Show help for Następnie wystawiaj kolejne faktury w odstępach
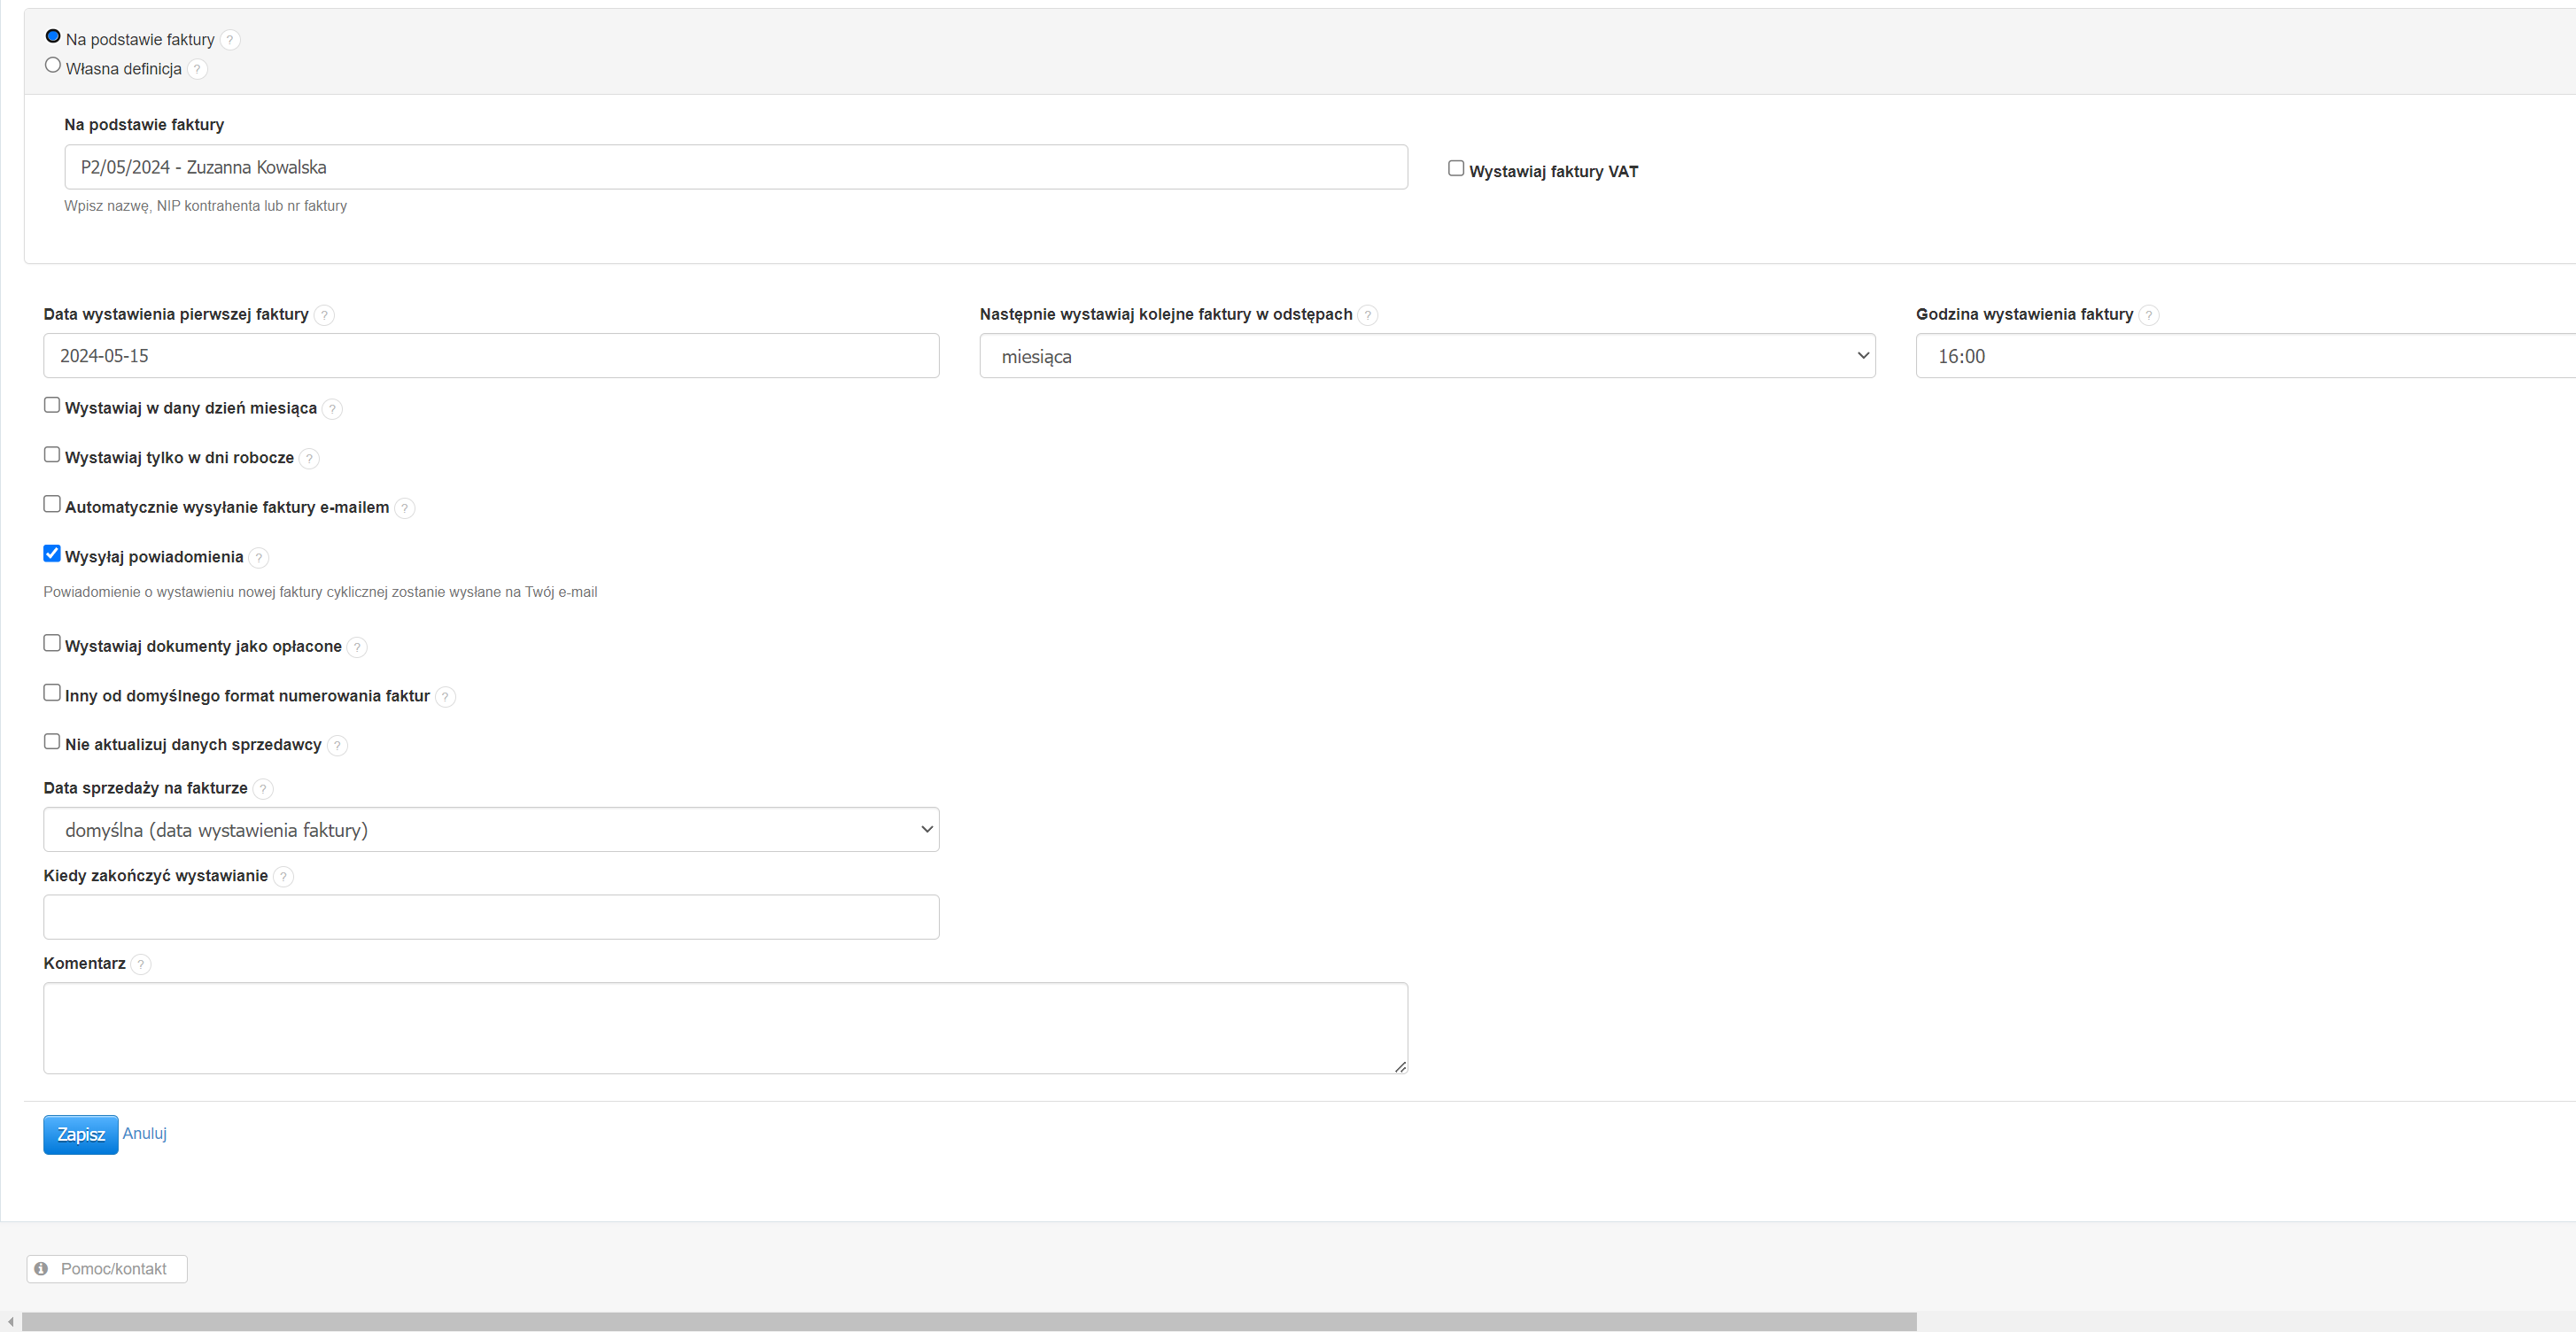 coord(1368,315)
